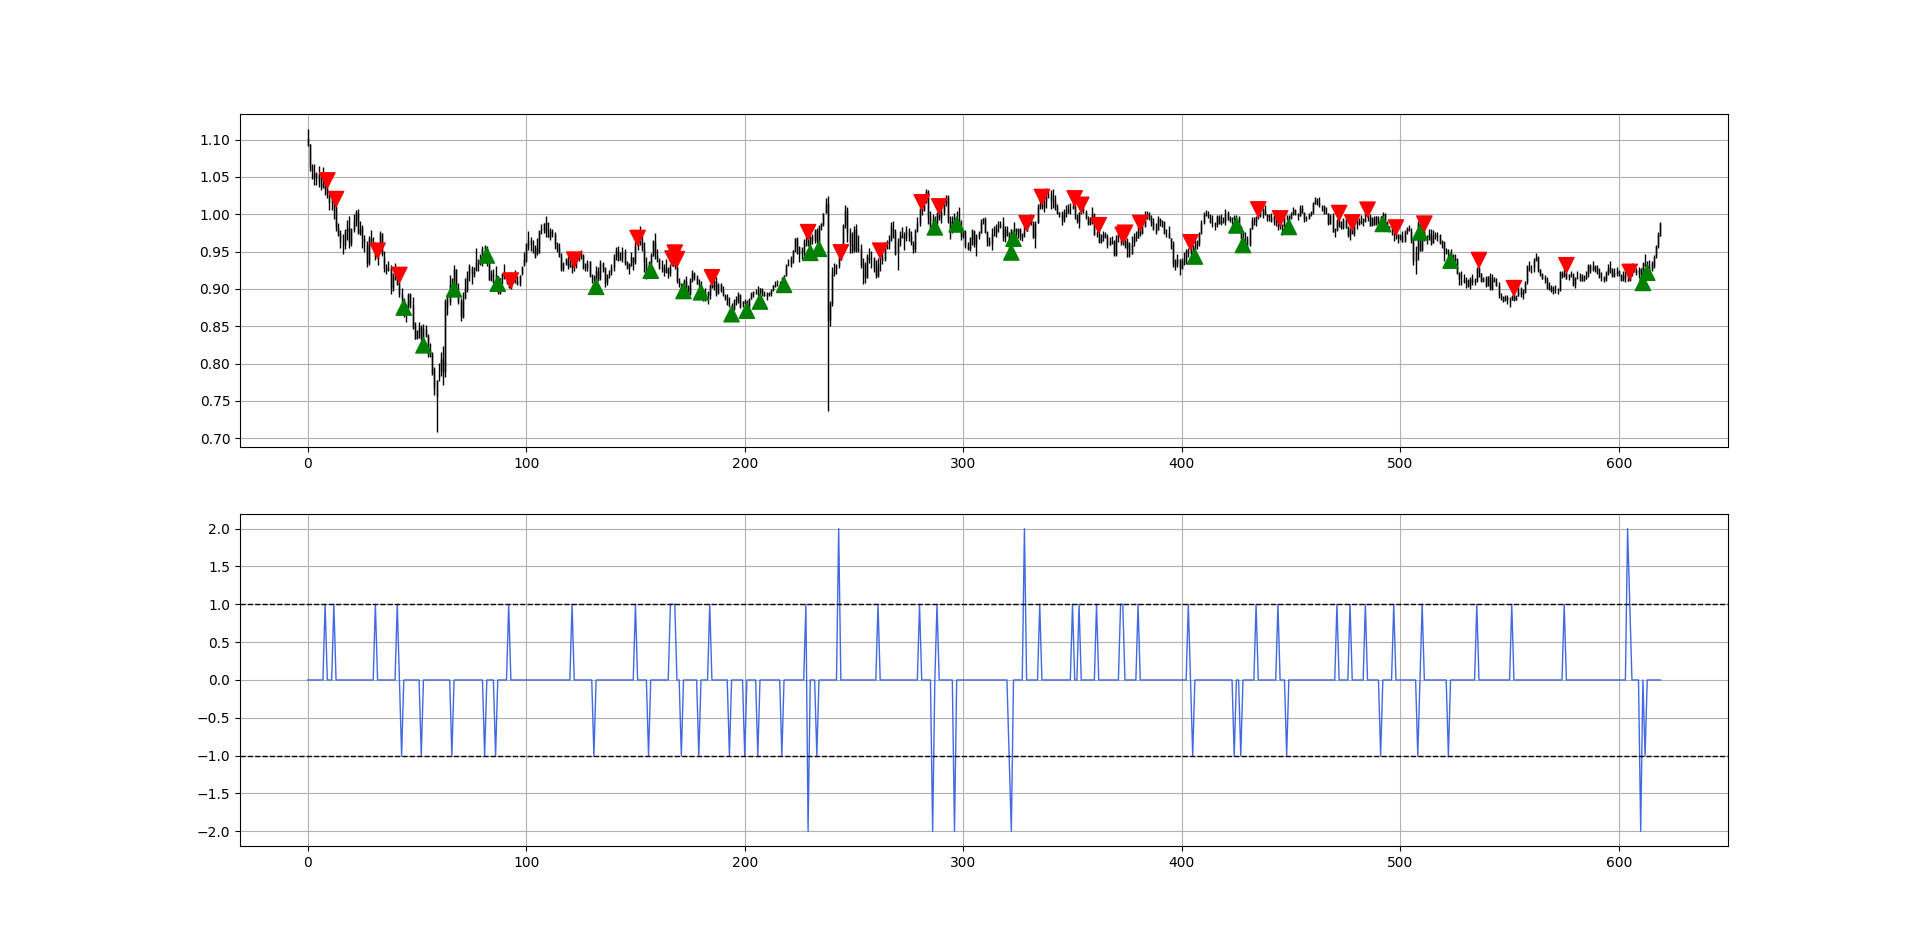The image size is (1920, 951).
Task: Click the 0.75 y-axis tick label
Action: 214,402
